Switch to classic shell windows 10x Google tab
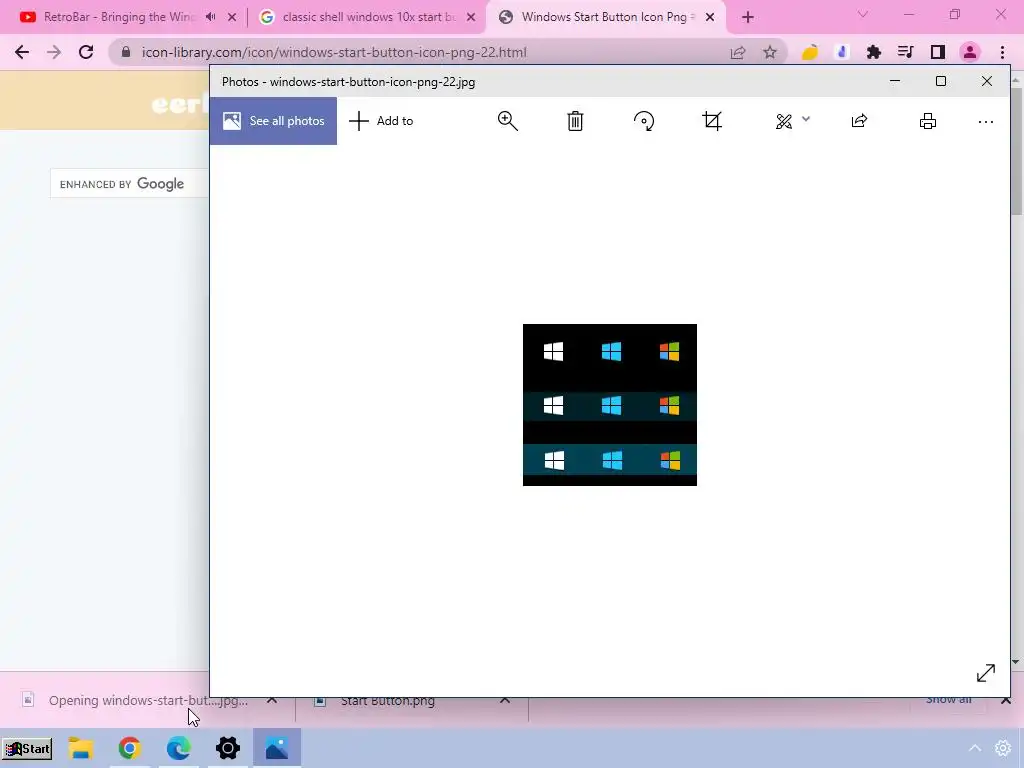 click(368, 17)
